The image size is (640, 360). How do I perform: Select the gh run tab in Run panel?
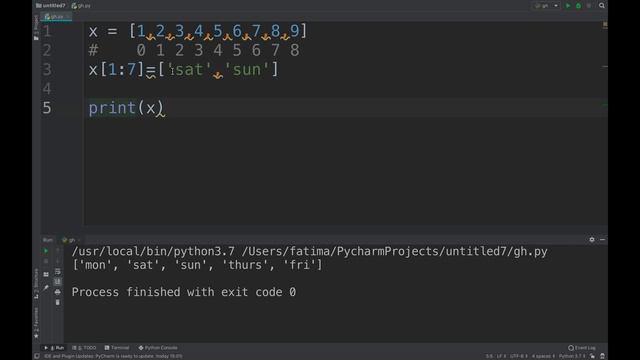click(70, 240)
